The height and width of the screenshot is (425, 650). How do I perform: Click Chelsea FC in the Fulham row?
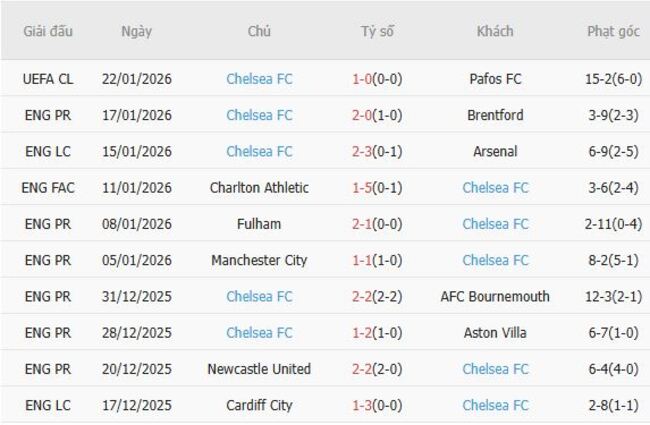495,224
